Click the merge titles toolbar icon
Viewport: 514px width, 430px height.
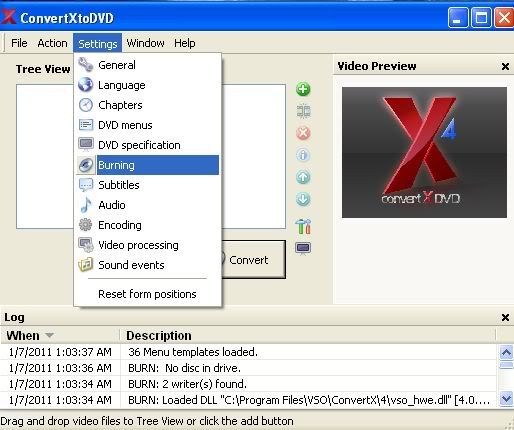click(303, 111)
